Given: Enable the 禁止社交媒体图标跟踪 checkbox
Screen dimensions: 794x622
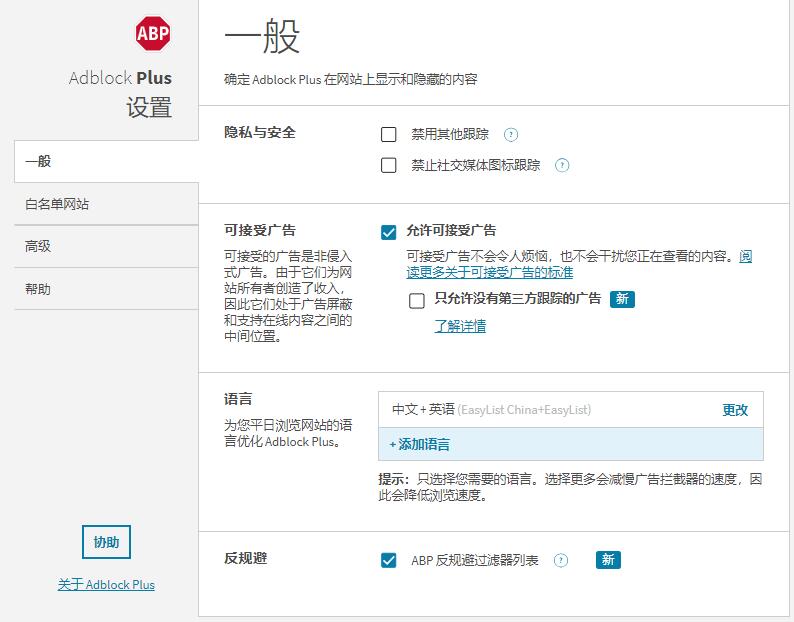Looking at the screenshot, I should 388,165.
